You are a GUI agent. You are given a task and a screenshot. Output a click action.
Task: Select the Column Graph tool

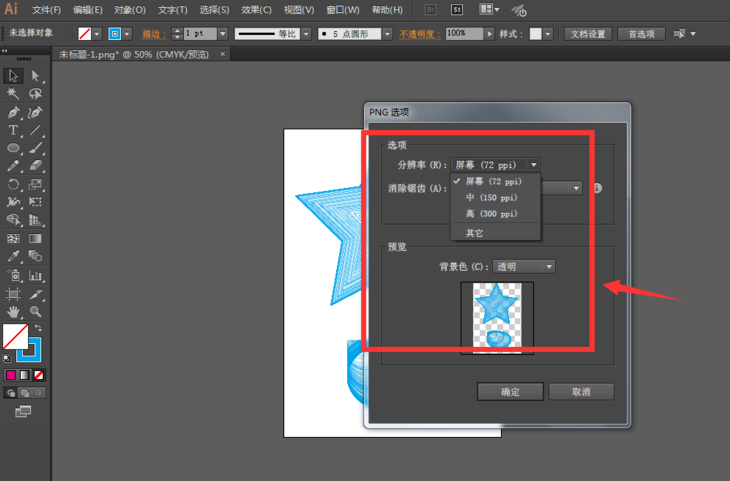coord(35,275)
